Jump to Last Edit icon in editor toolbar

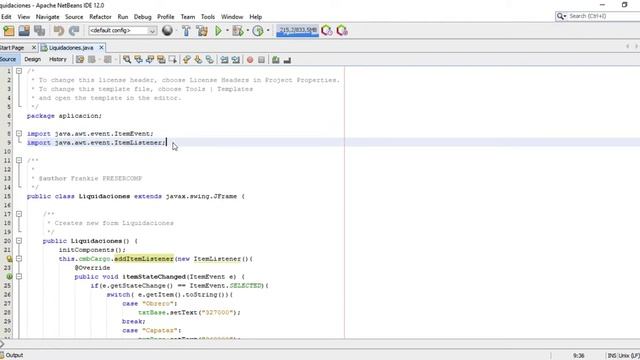tap(80, 60)
